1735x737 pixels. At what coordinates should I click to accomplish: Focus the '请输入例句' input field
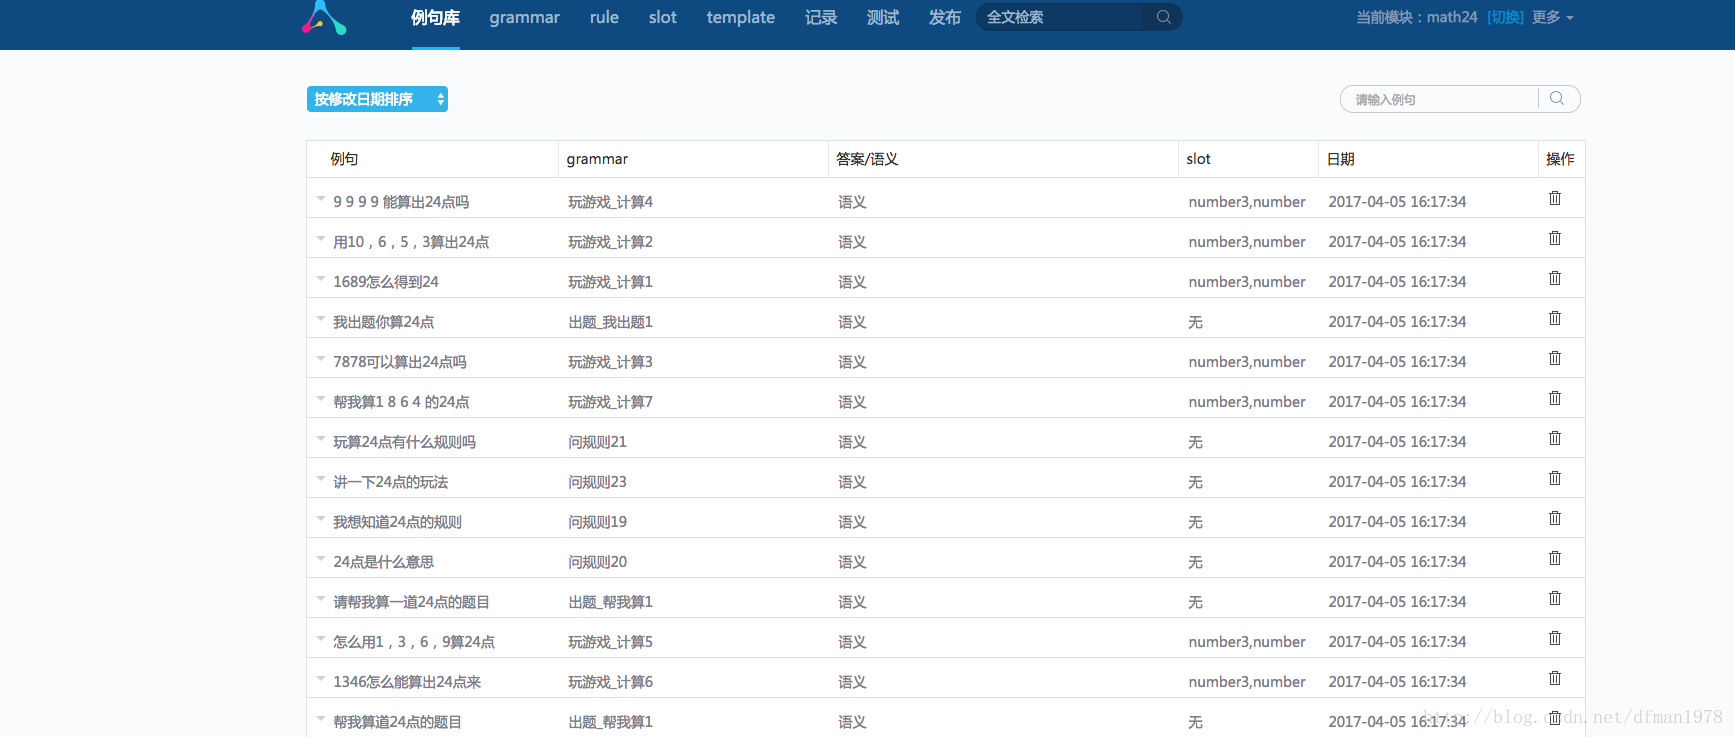1439,99
